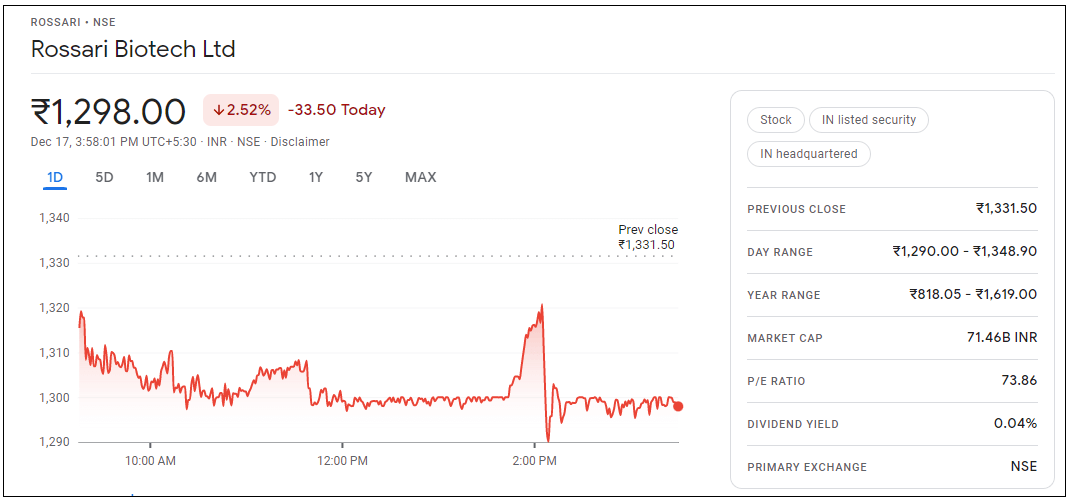Click the DIVIDEND YIELD row label
1070x501 pixels.
(x=793, y=425)
